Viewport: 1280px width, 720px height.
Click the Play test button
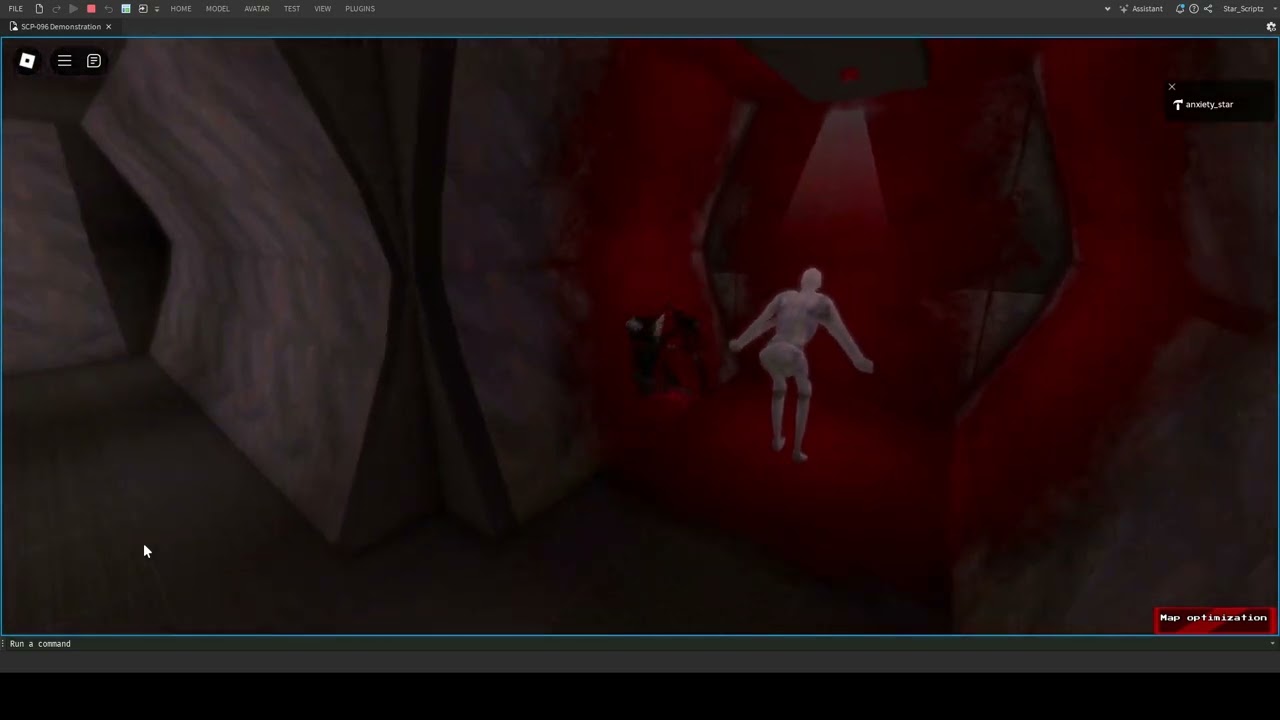pyautogui.click(x=73, y=9)
